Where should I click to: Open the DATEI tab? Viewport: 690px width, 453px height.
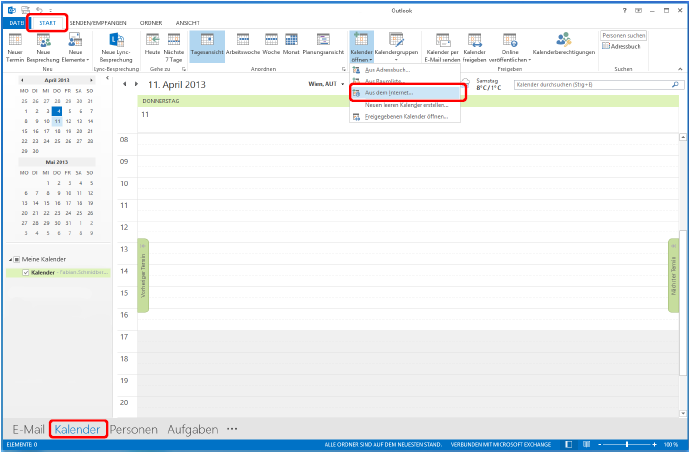click(16, 23)
